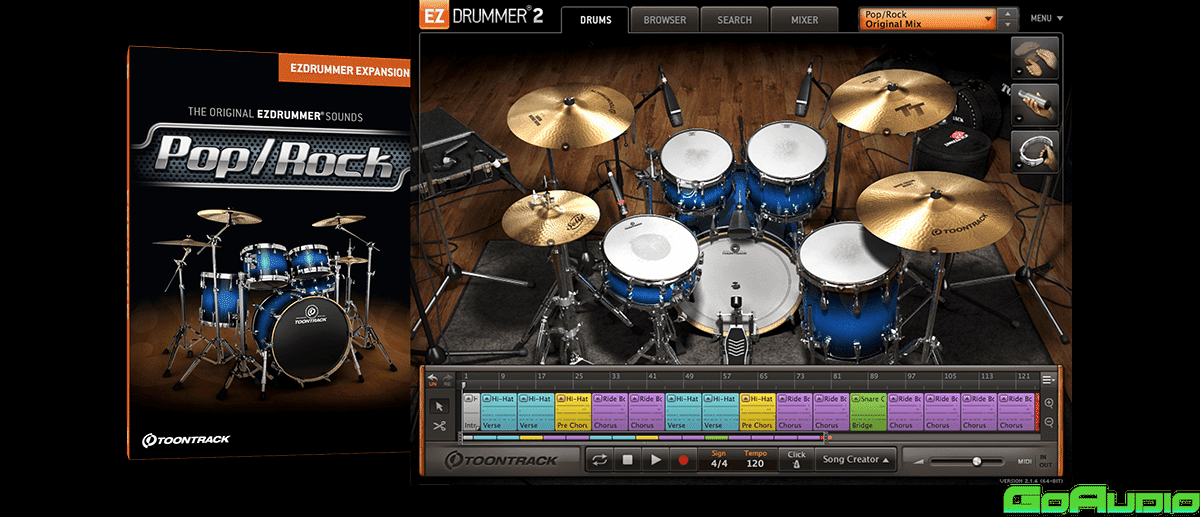Open the tambourine instrument dropdown arrow
Viewport: 1200px width, 517px height.
click(1017, 165)
